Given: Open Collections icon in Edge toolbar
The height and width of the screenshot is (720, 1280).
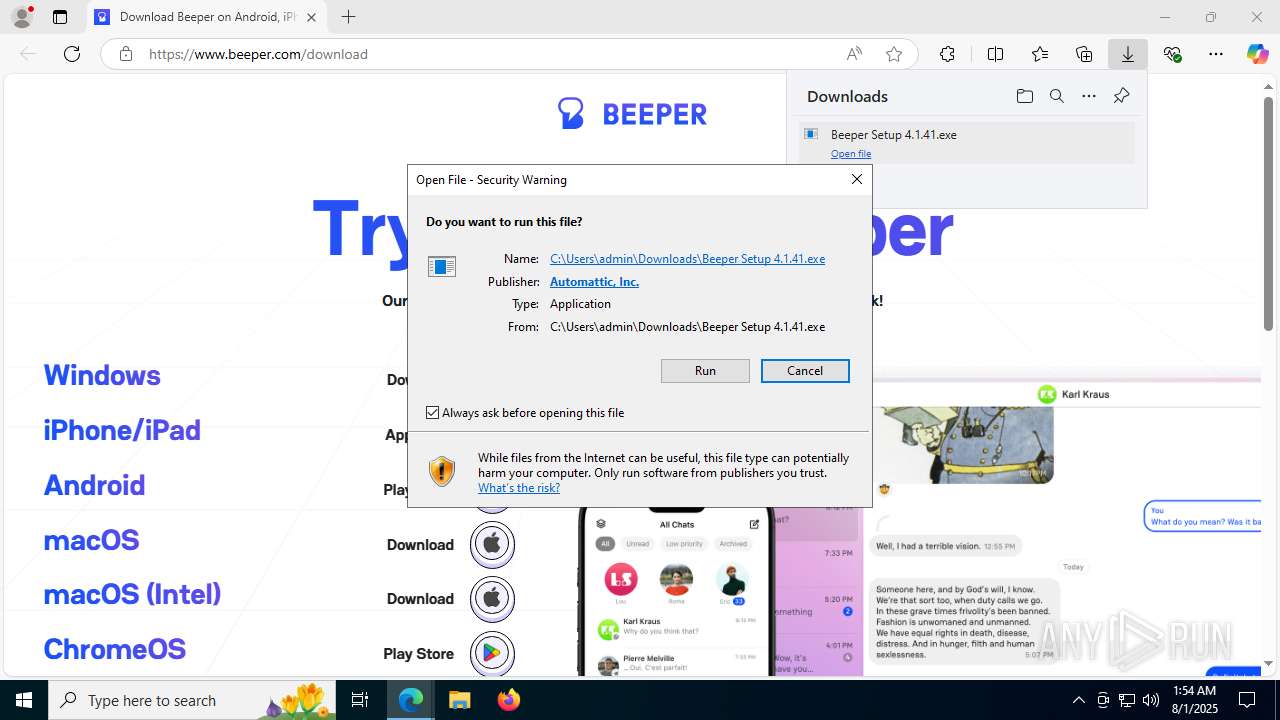Looking at the screenshot, I should click(1084, 54).
